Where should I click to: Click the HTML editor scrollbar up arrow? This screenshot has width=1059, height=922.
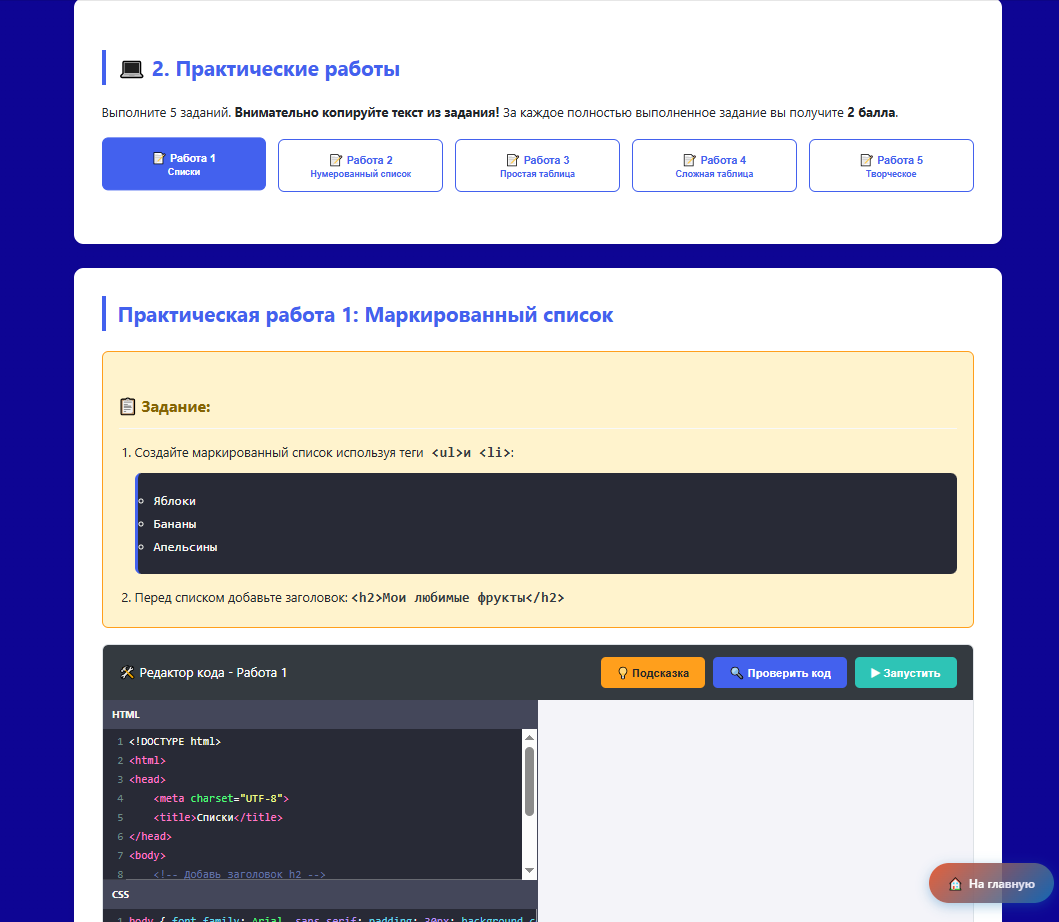530,738
